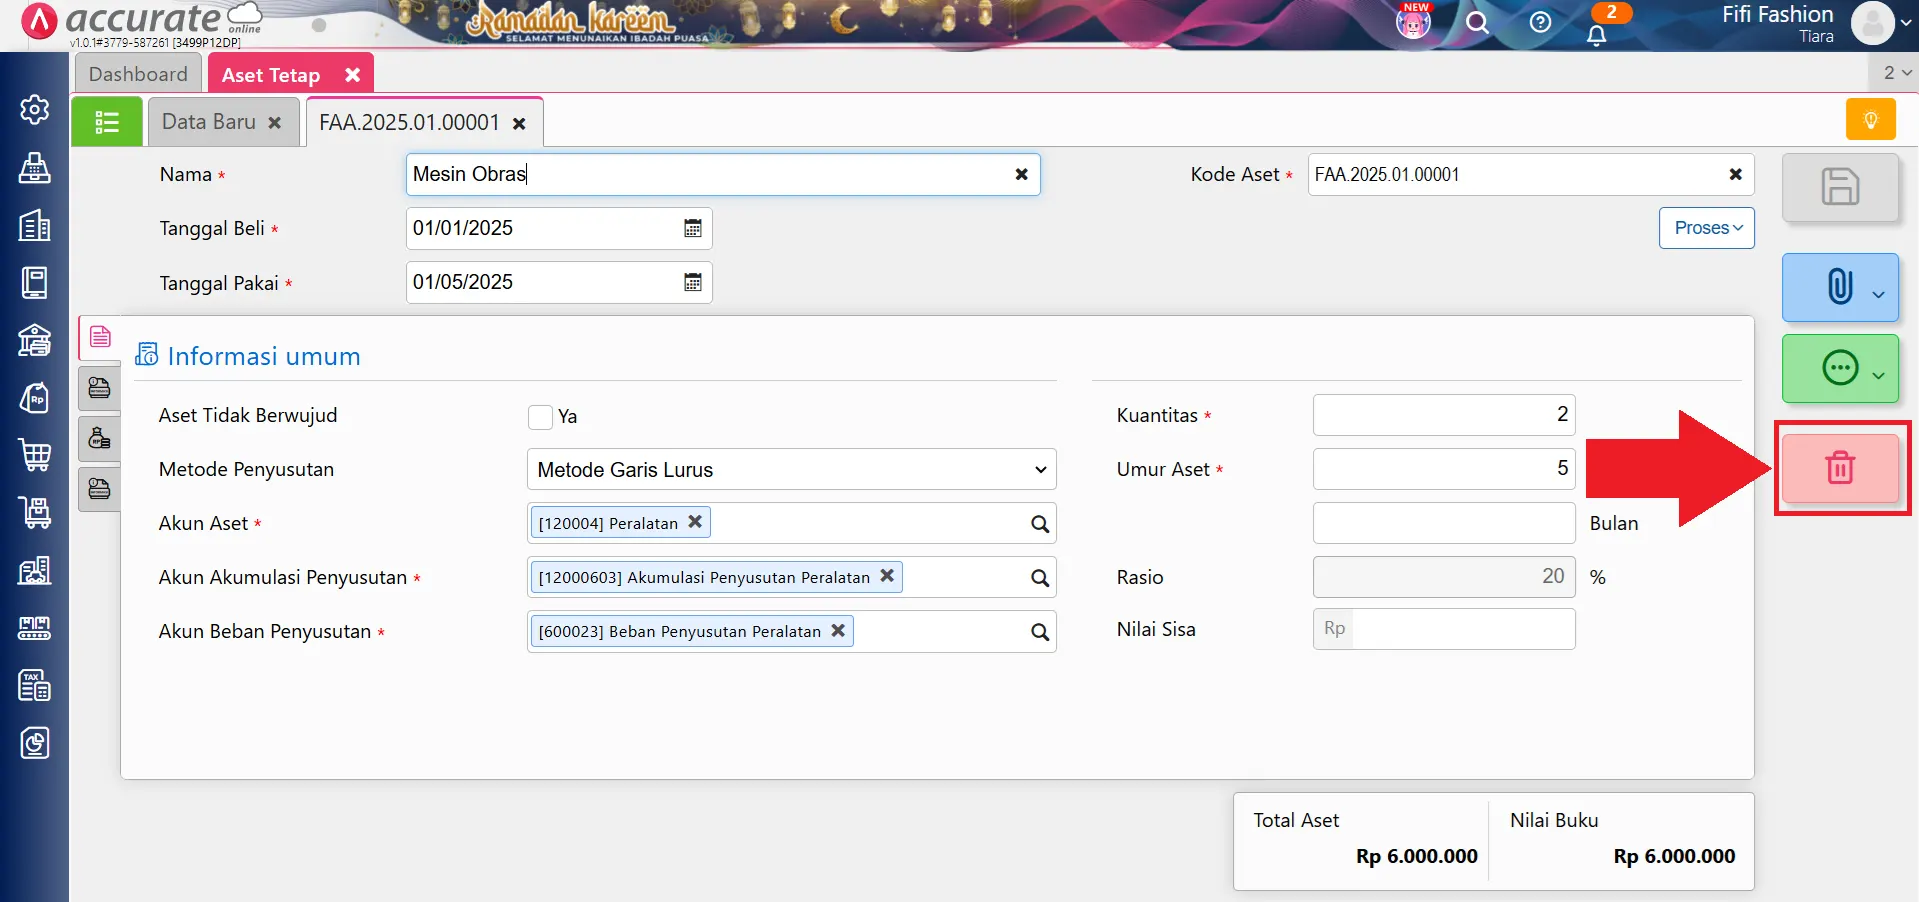Open Tanggal Beli calendar picker
The width and height of the screenshot is (1919, 902).
coord(692,228)
